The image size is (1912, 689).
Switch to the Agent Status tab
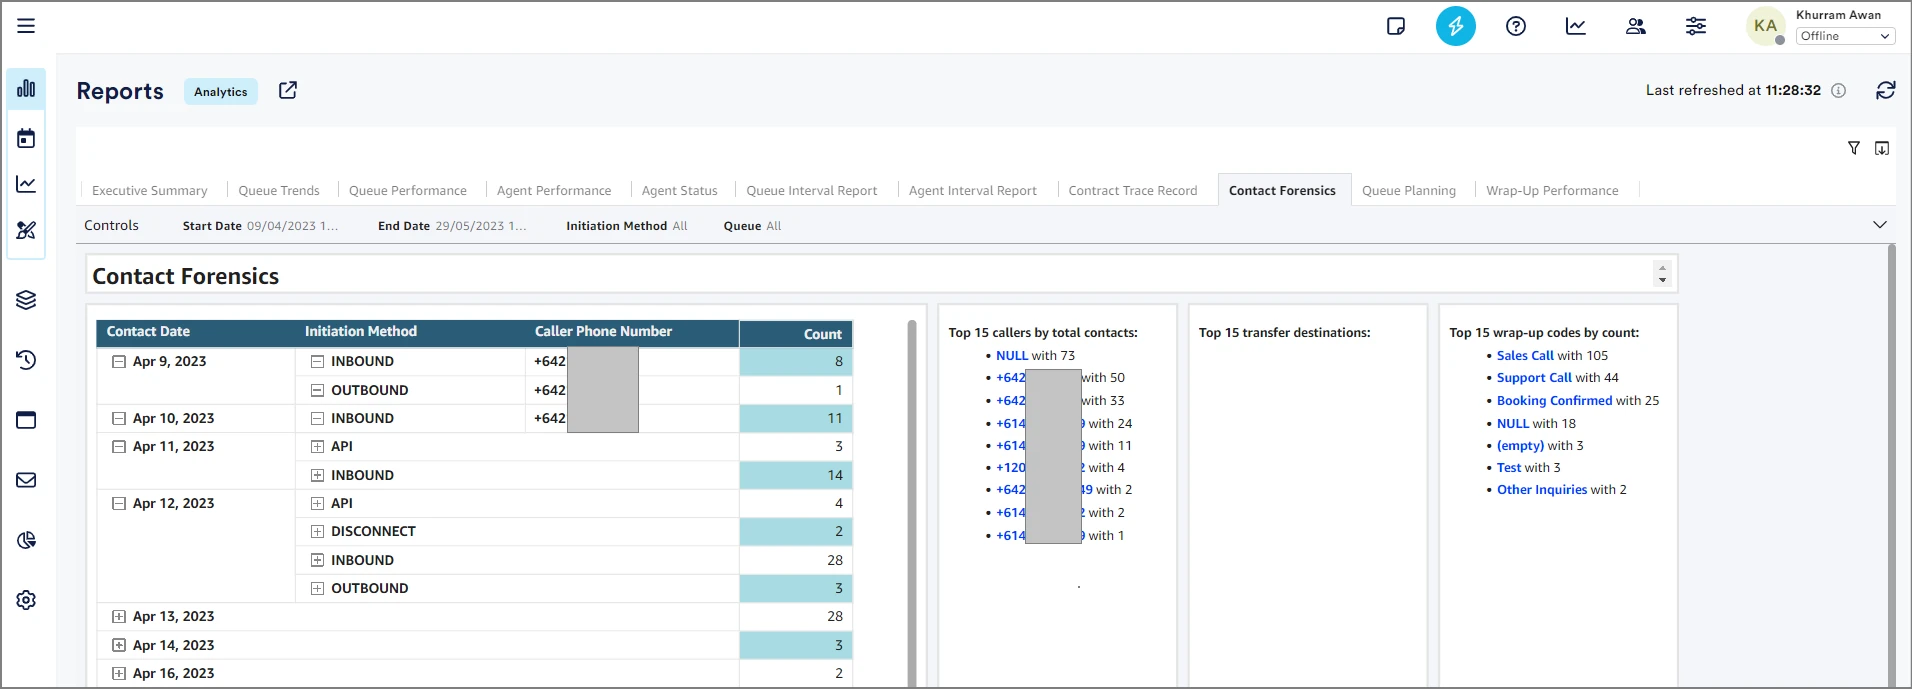[x=679, y=191]
